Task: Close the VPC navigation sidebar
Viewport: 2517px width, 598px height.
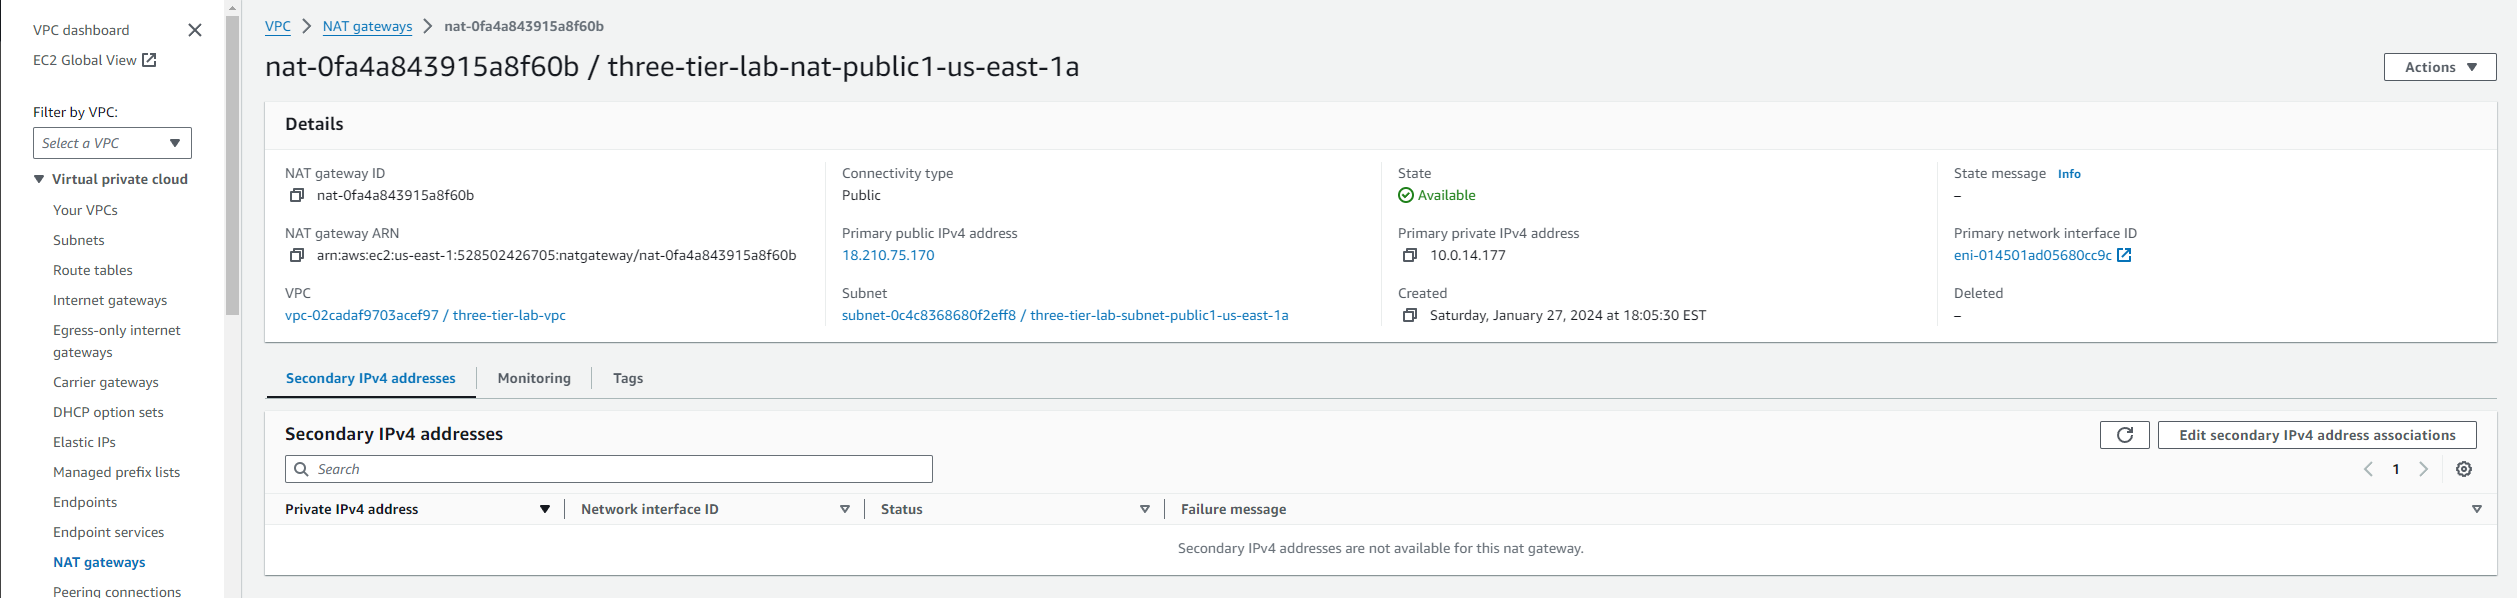Action: 195,30
